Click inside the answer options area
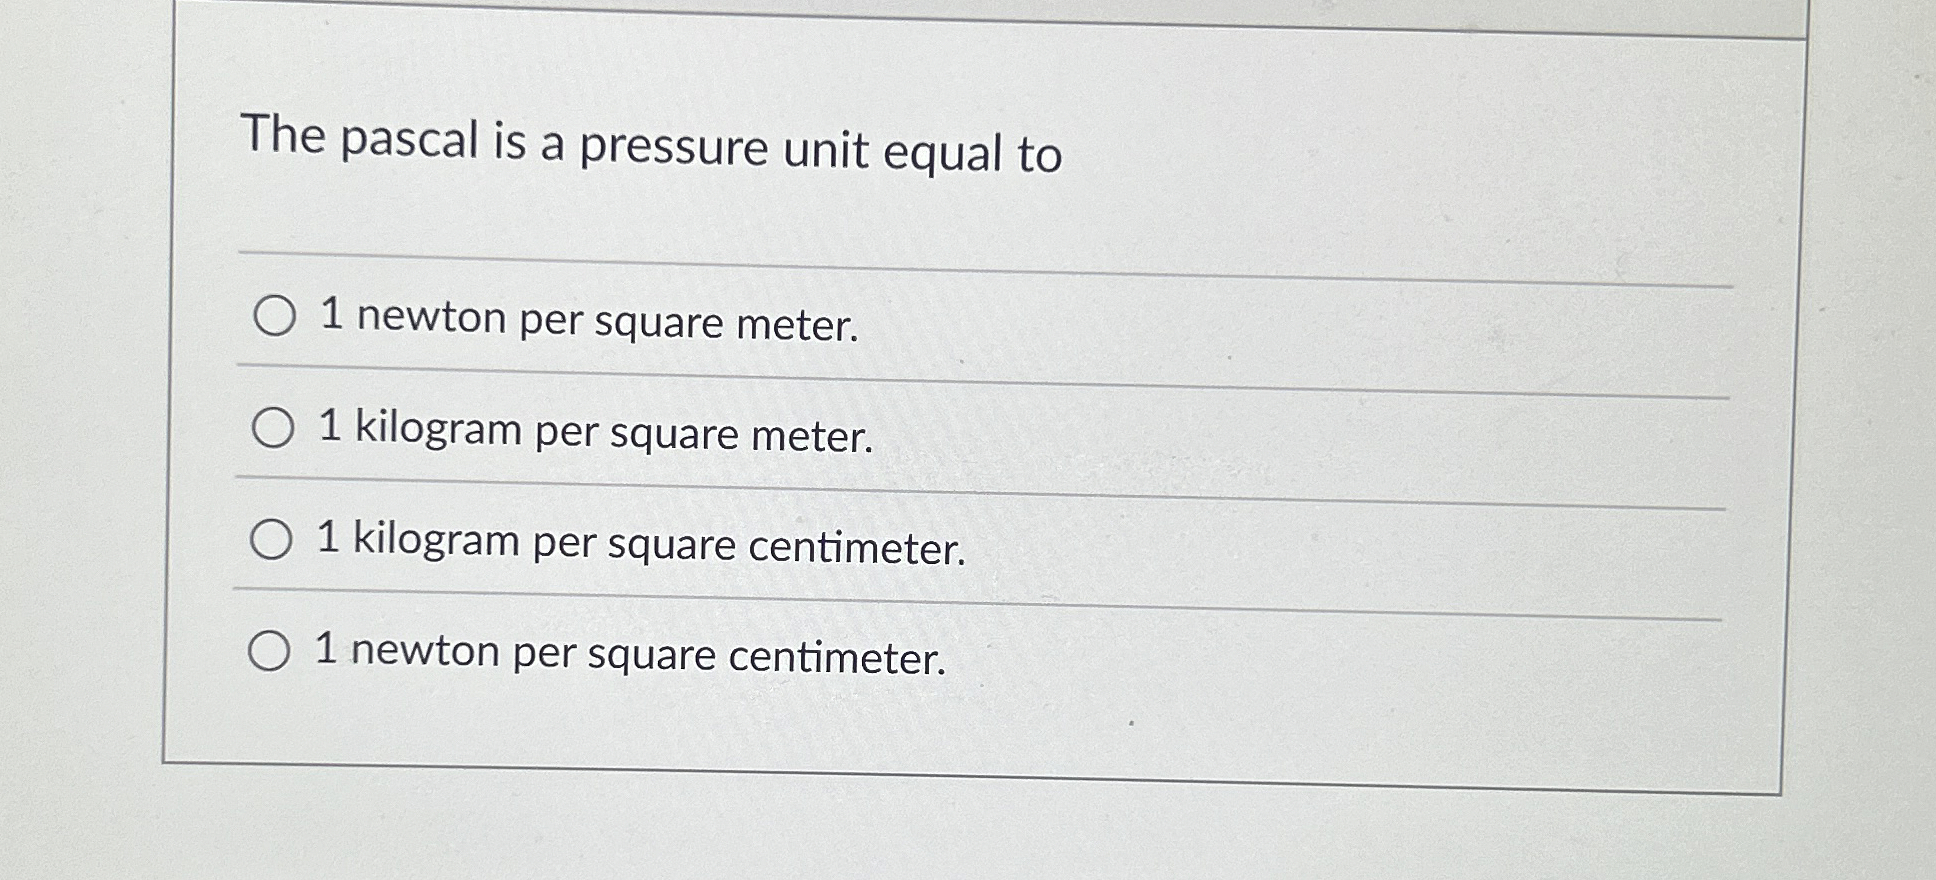The width and height of the screenshot is (1936, 880). tap(800, 480)
